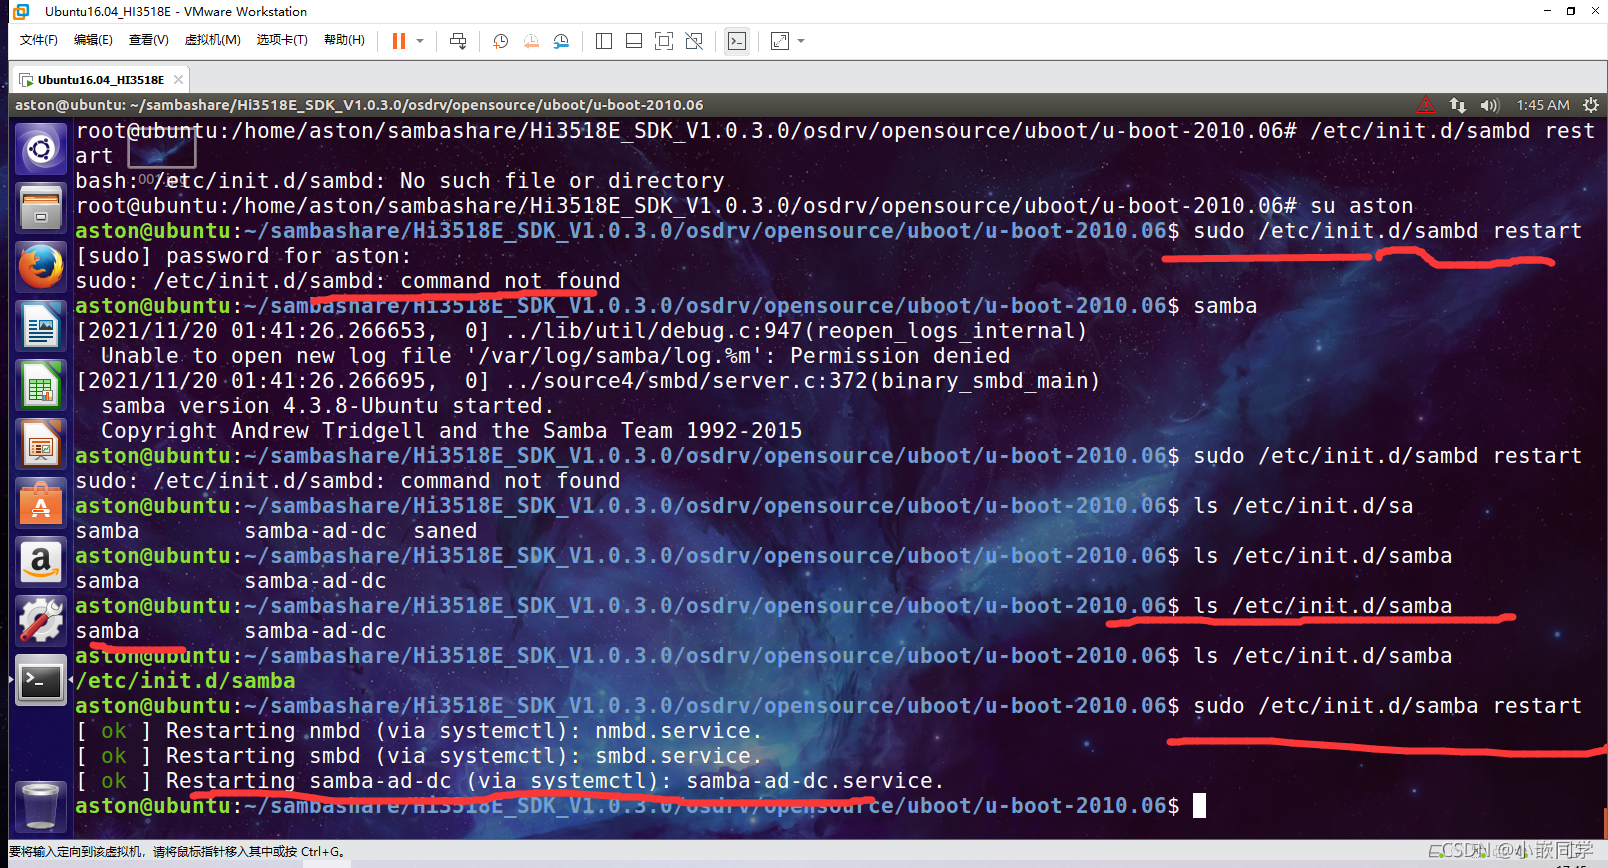Viewport: 1608px width, 868px height.
Task: Close the Ubuntu16.04_HI3518E tab
Action: [x=178, y=80]
